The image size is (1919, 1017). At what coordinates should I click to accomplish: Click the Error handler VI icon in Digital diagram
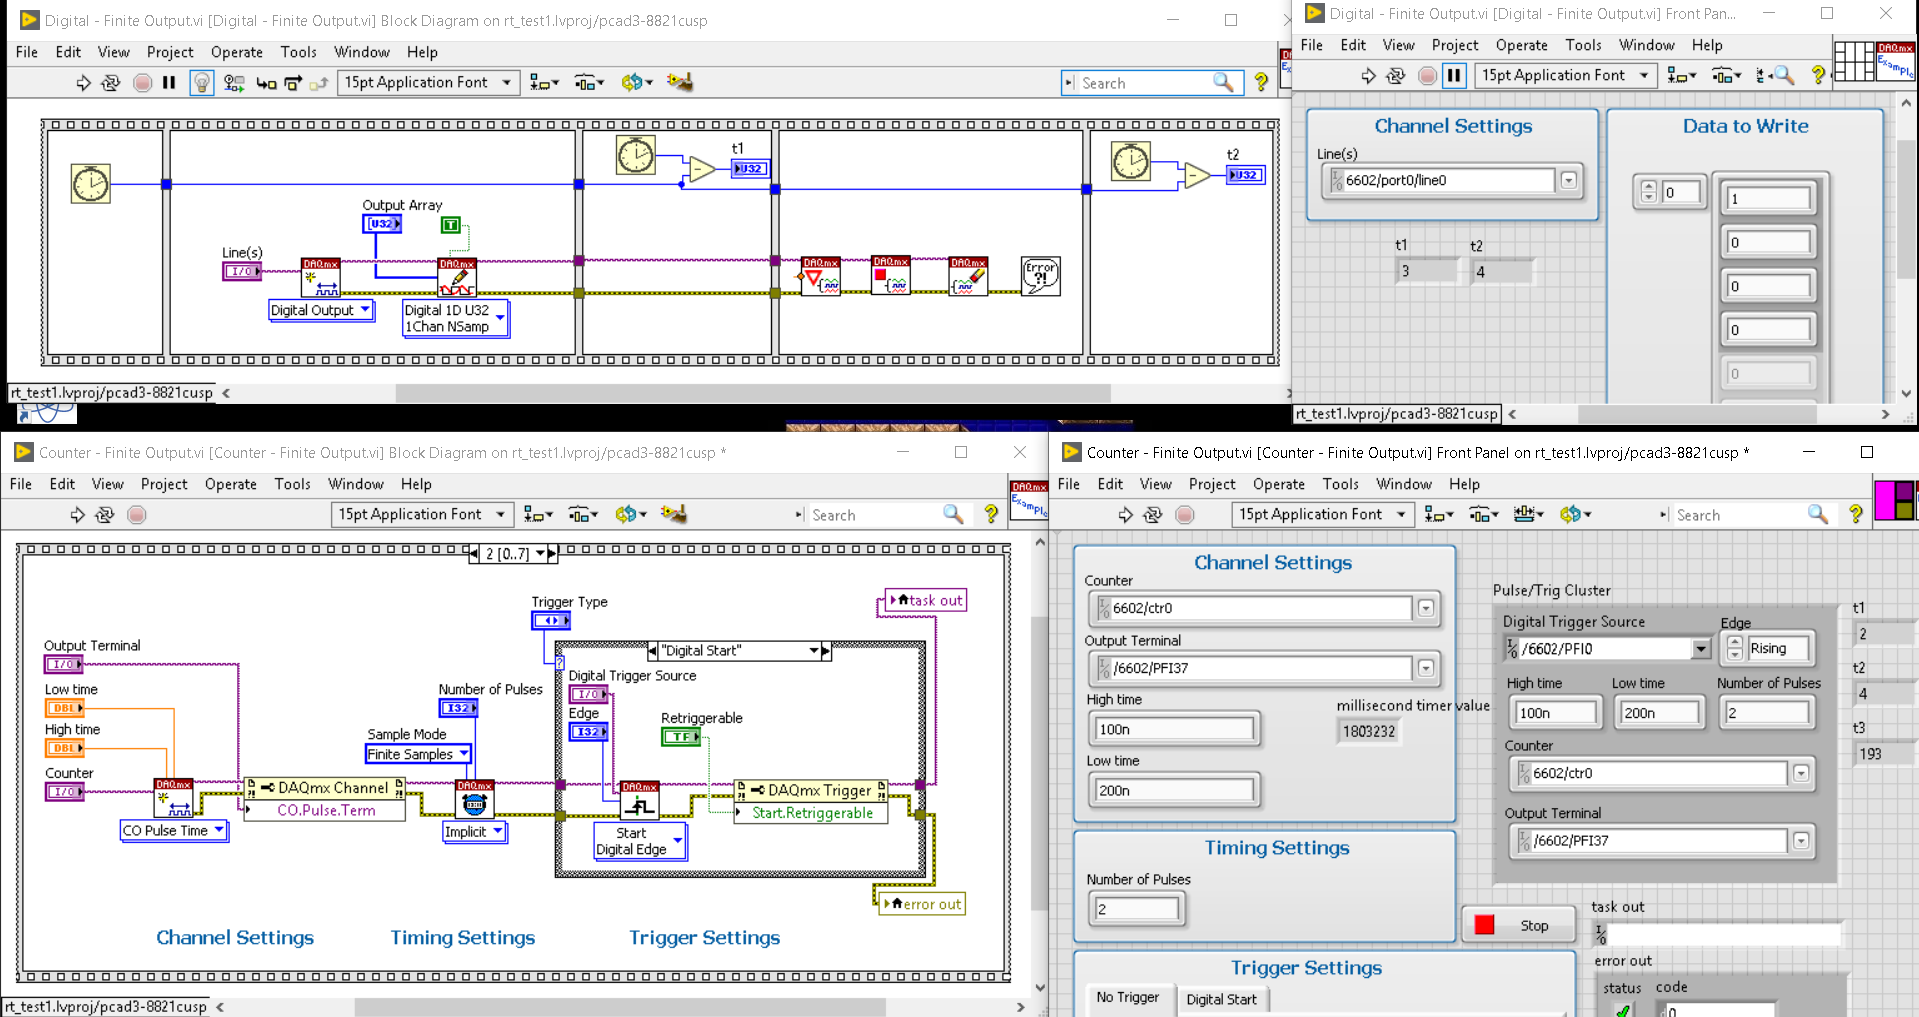click(x=1041, y=276)
